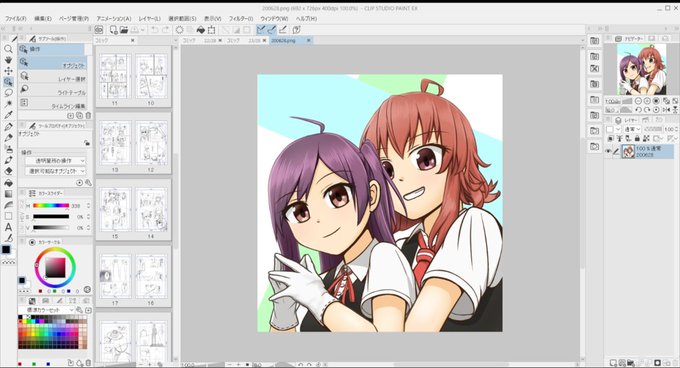Select the Hand move-view tool
This screenshot has width=680, height=368.
click(x=8, y=60)
